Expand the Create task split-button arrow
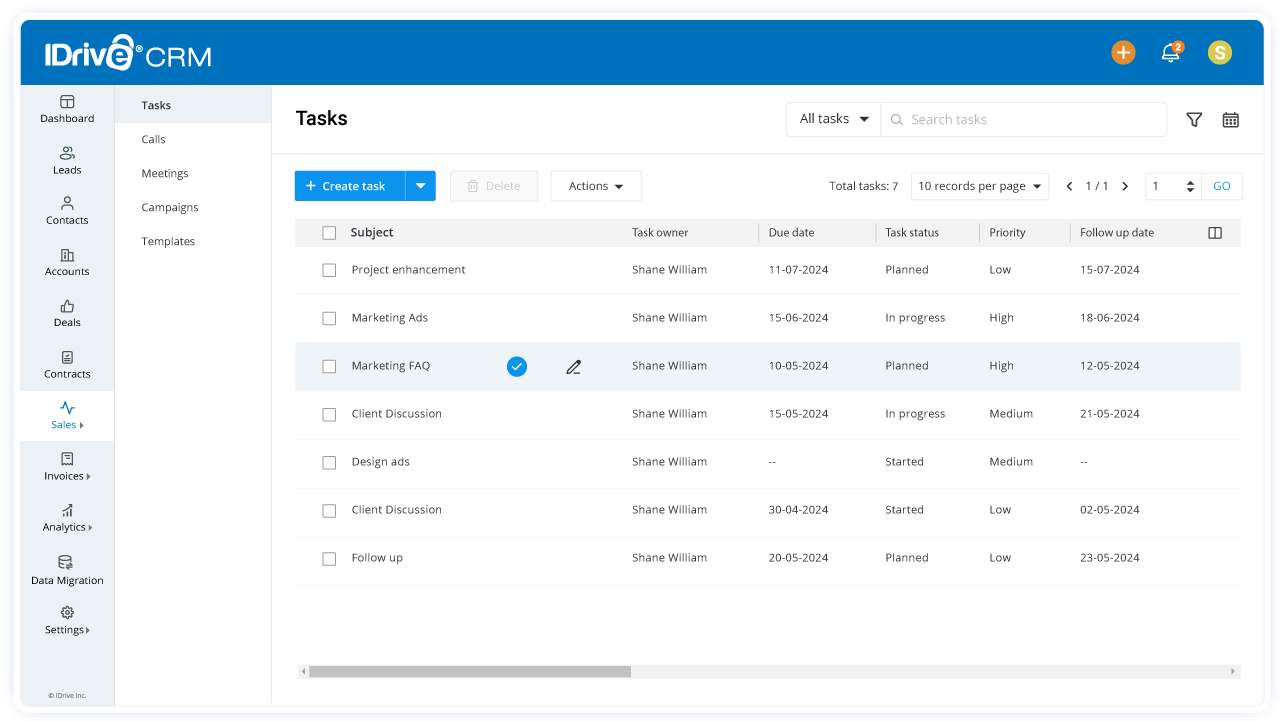Screen dimensions: 1282x722 pos(420,186)
